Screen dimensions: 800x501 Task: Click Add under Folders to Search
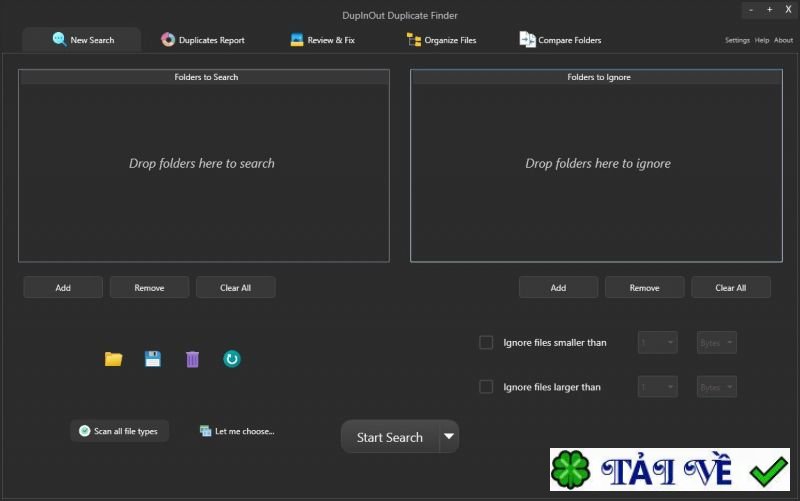tap(63, 288)
